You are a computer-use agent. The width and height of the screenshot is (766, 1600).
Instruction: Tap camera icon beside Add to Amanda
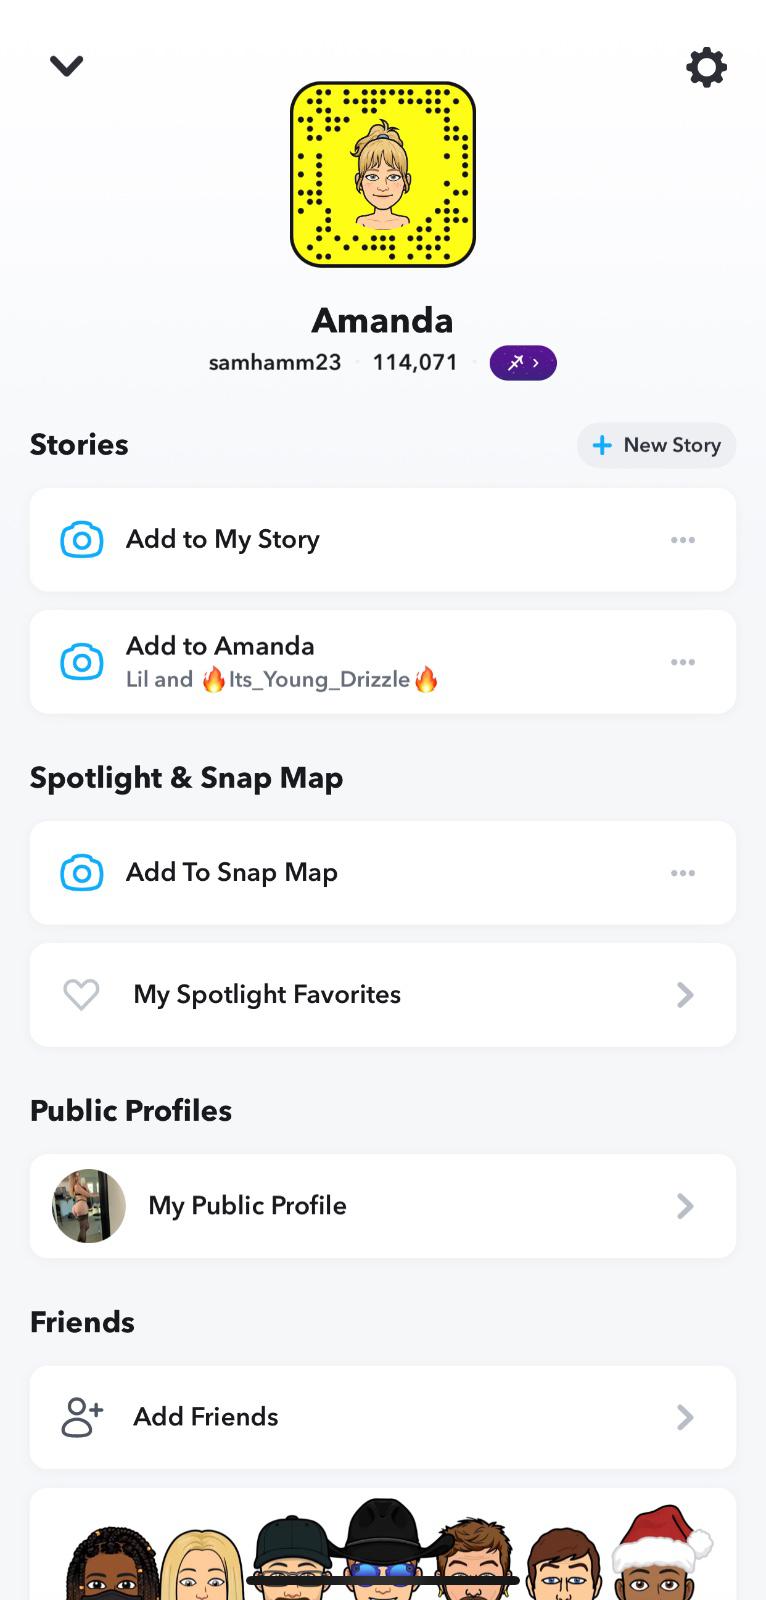[x=82, y=662]
